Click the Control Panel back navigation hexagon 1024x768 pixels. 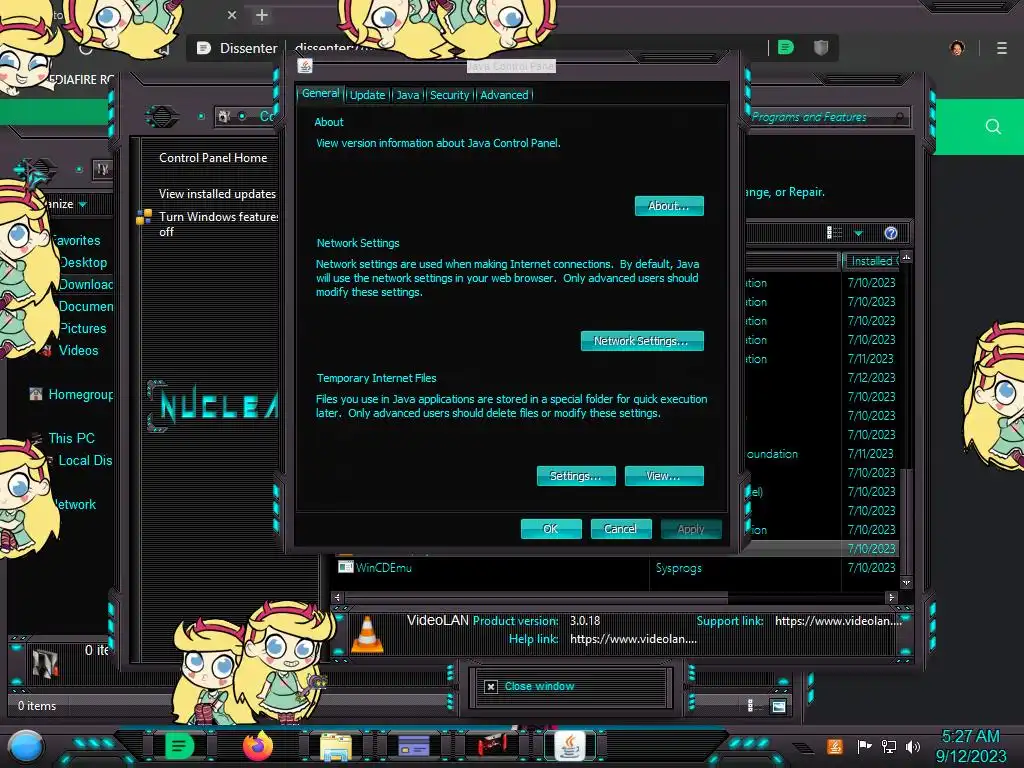click(161, 116)
